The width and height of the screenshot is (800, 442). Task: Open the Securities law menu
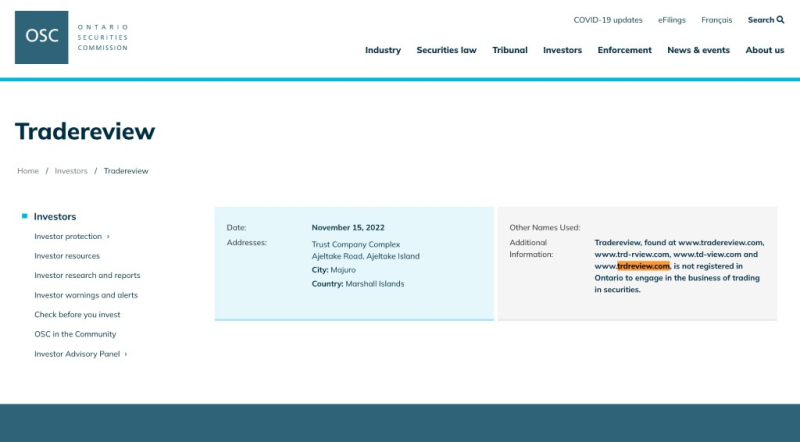click(446, 50)
